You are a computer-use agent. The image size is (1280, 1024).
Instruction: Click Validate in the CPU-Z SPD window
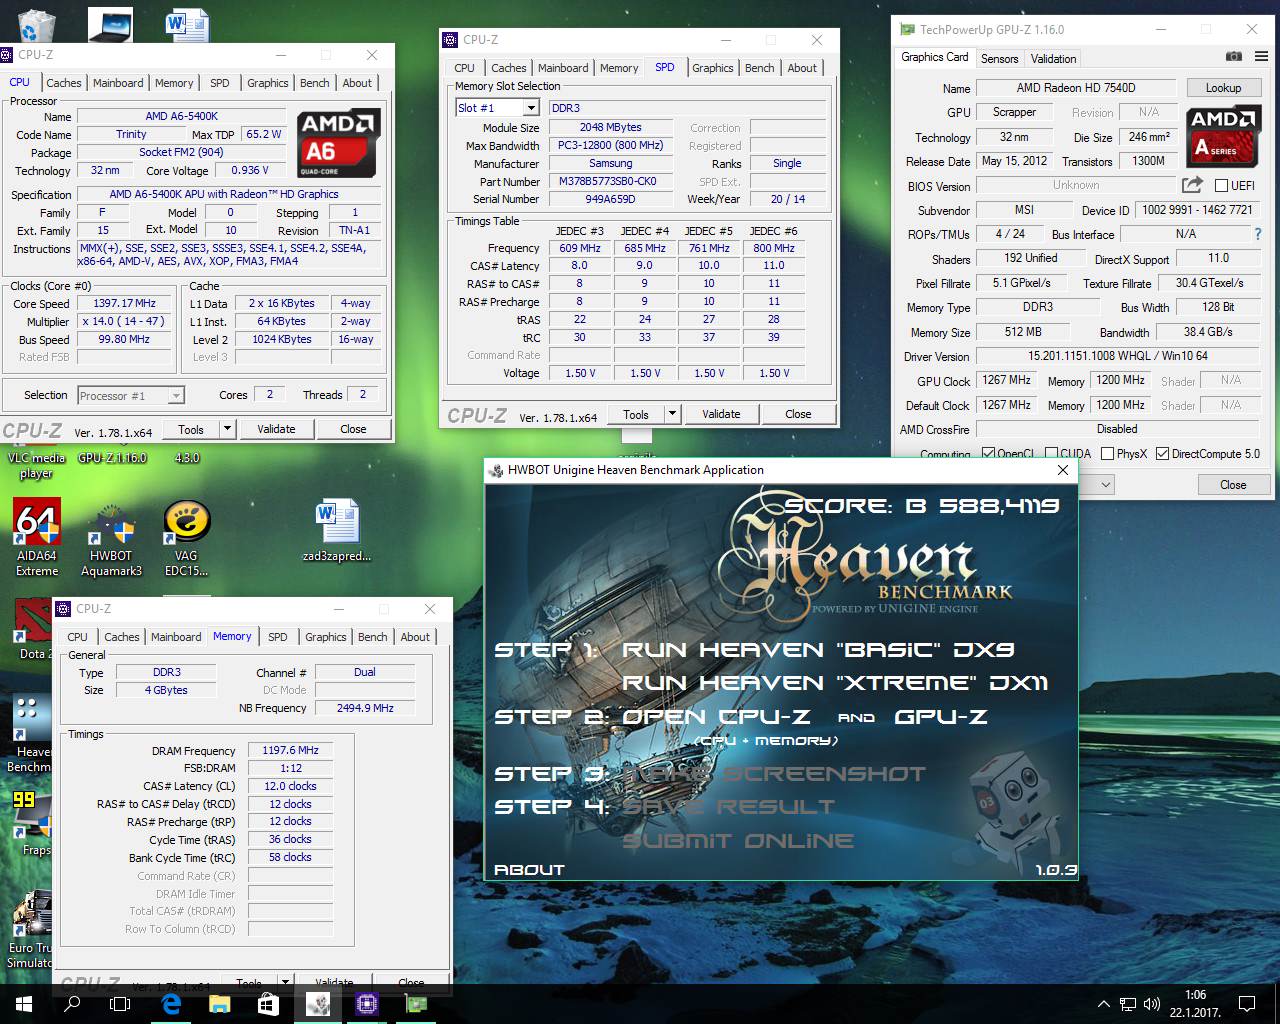(x=721, y=414)
